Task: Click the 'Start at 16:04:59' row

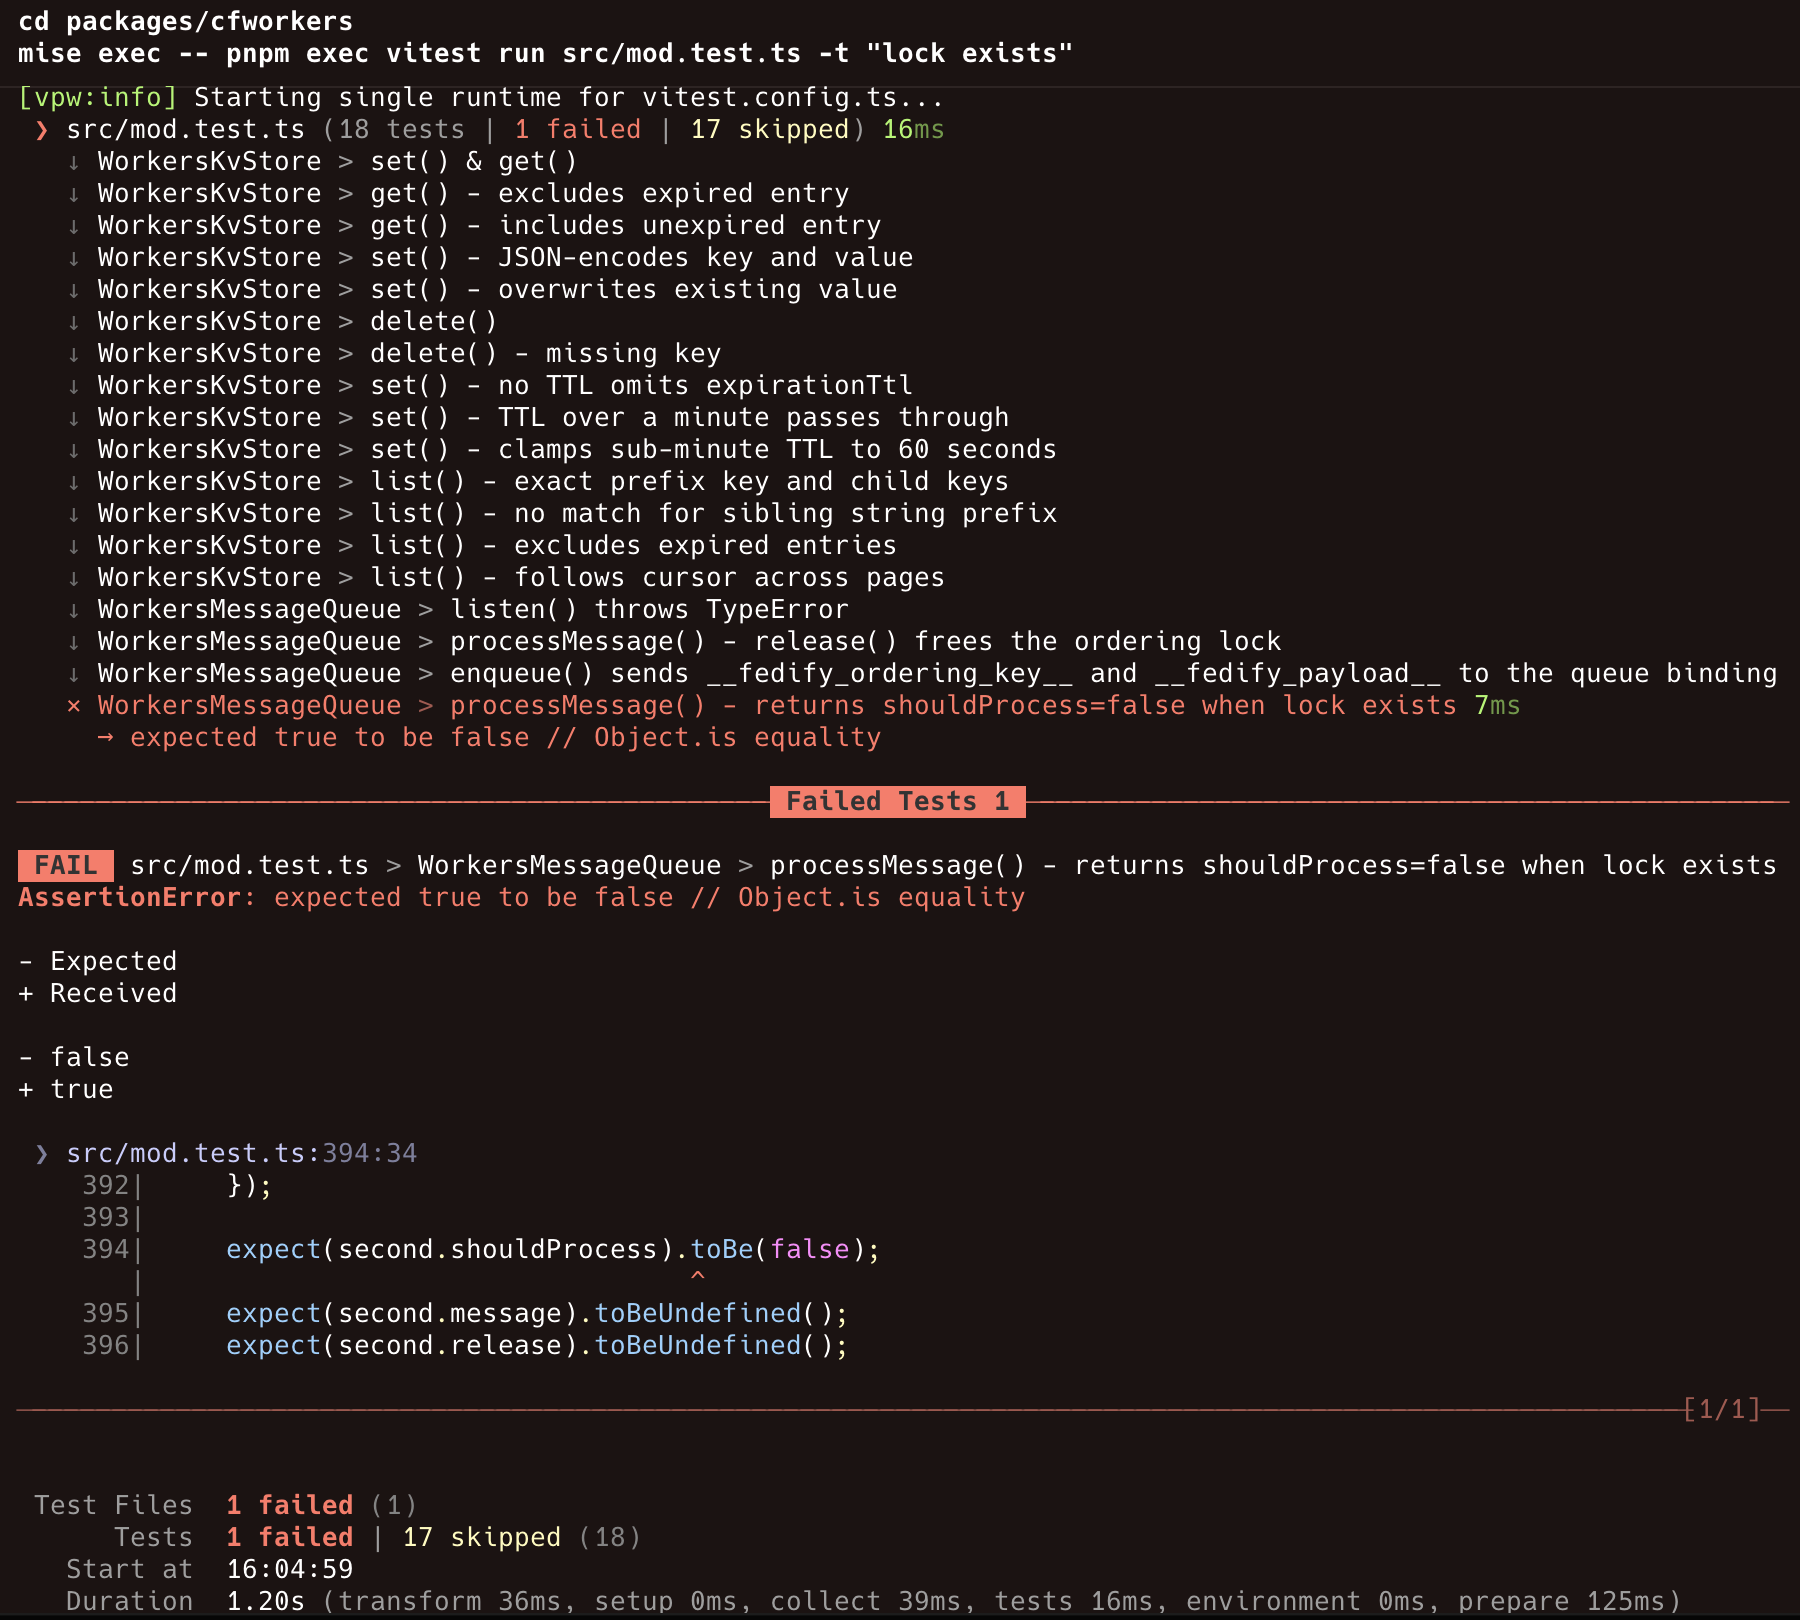Action: coord(209,1569)
